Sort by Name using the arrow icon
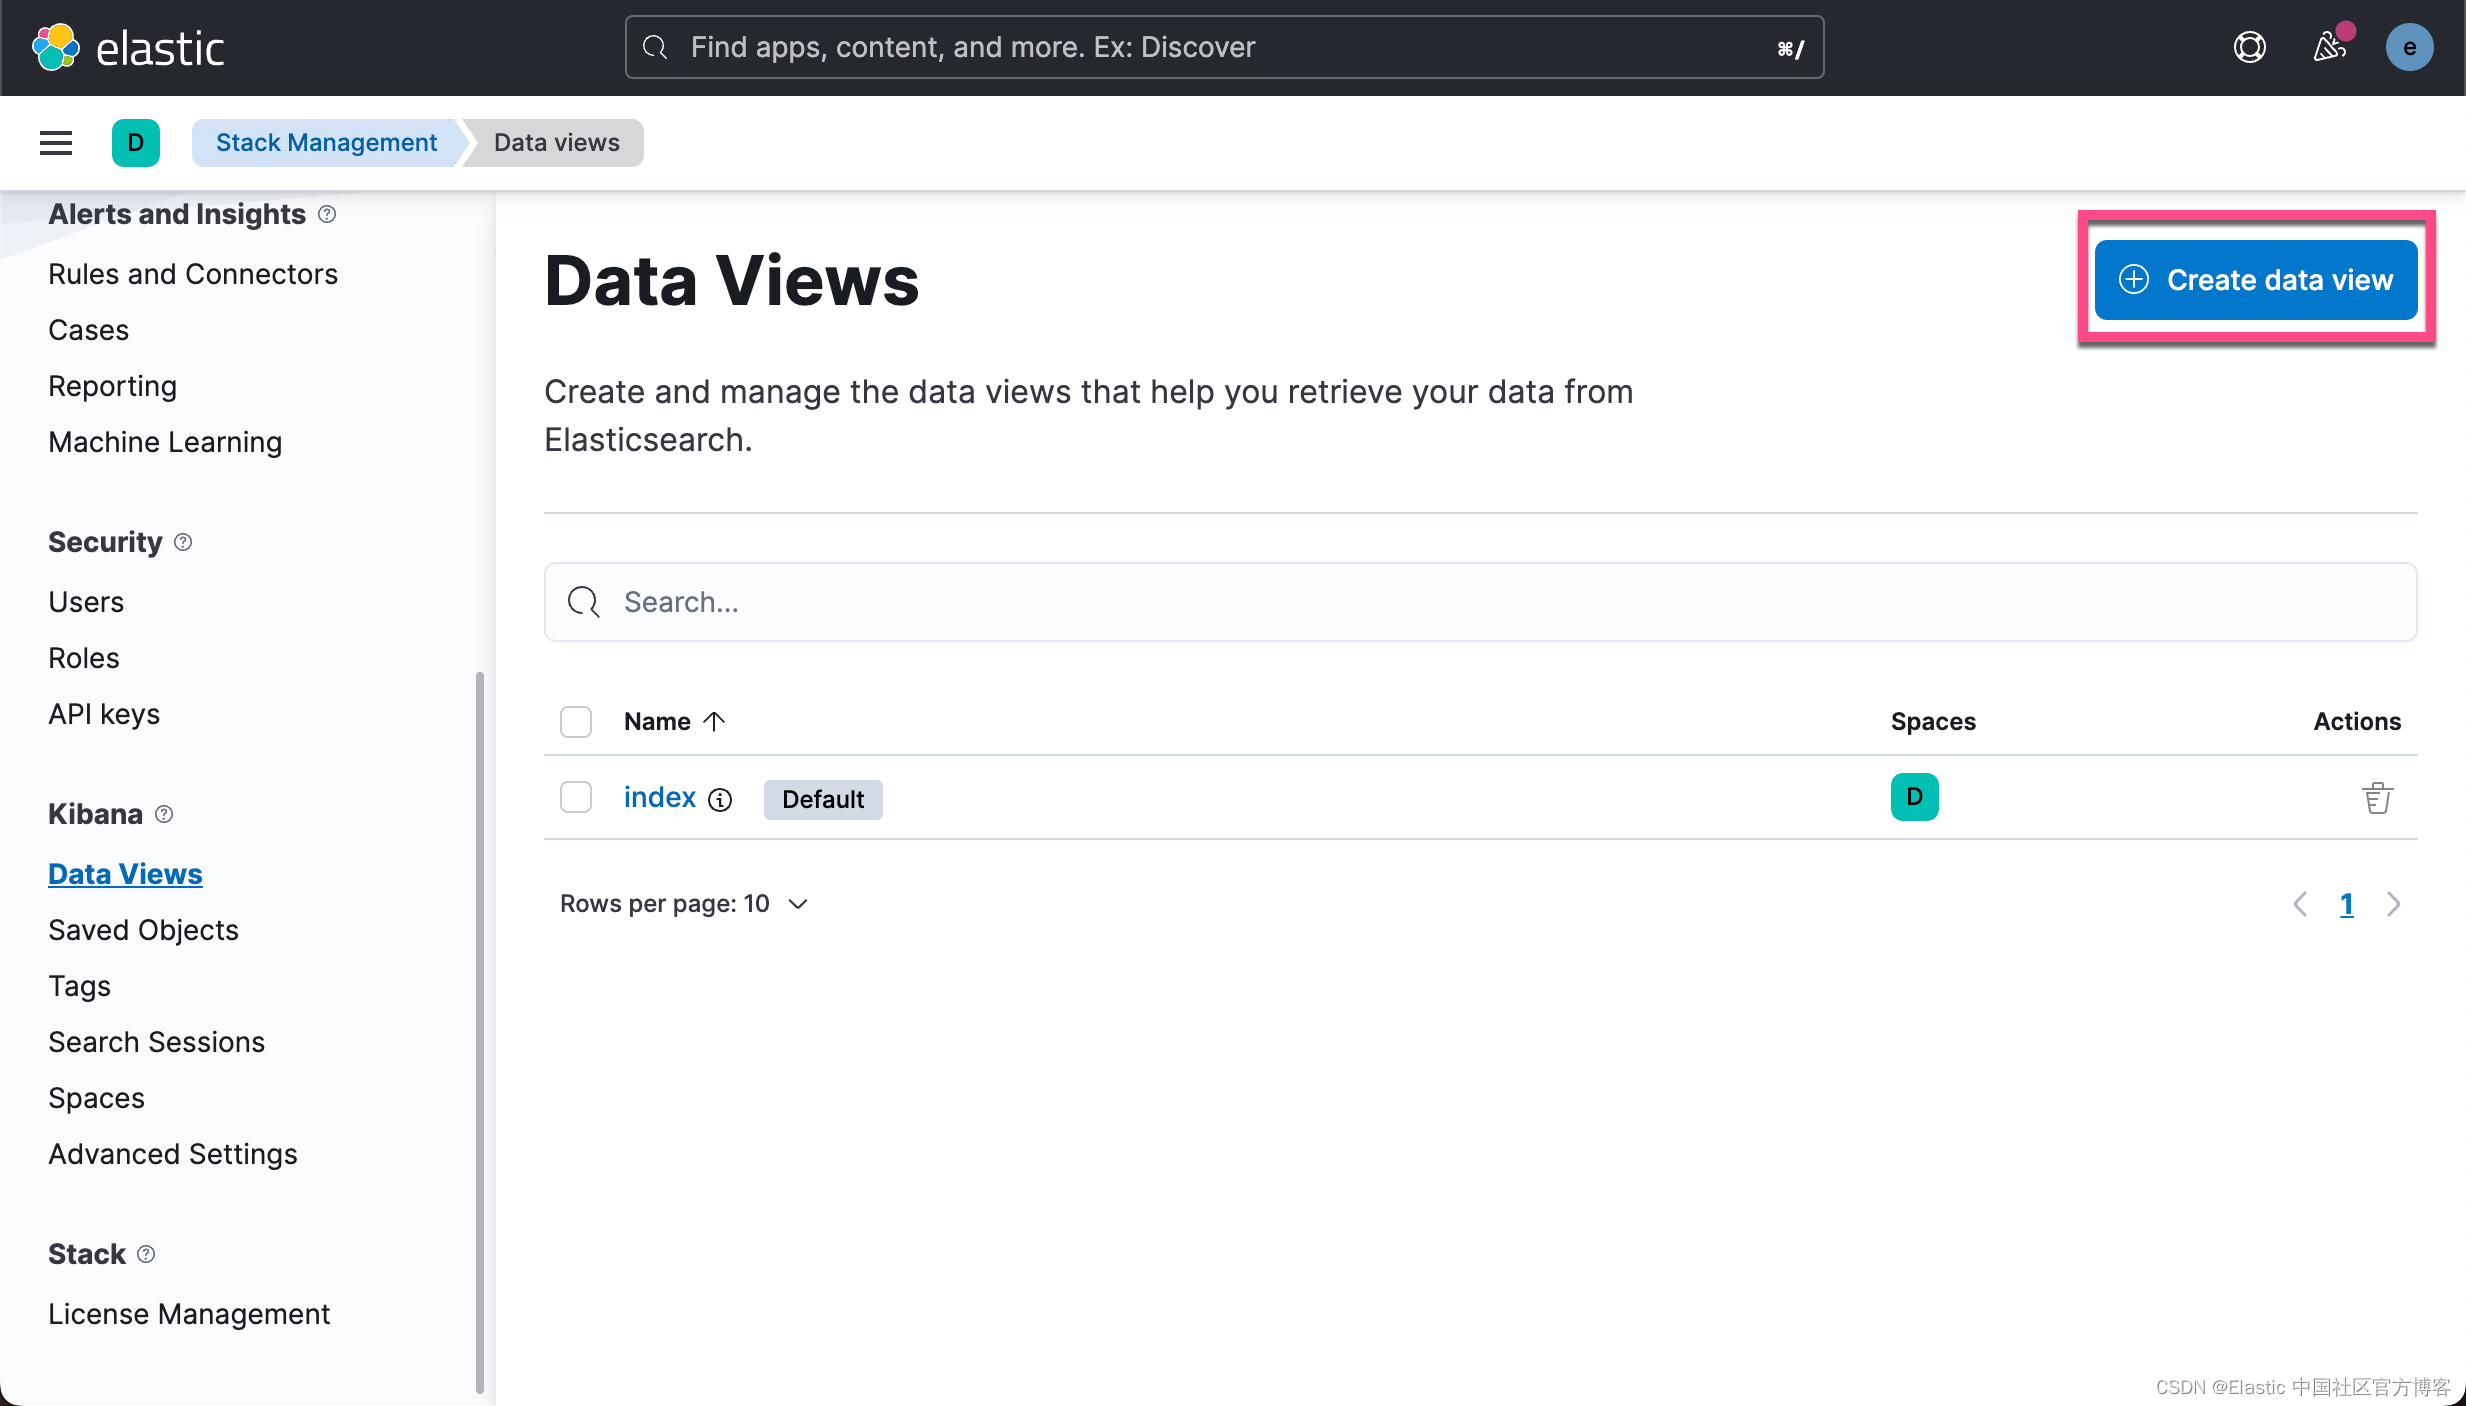The height and width of the screenshot is (1406, 2466). [x=714, y=721]
